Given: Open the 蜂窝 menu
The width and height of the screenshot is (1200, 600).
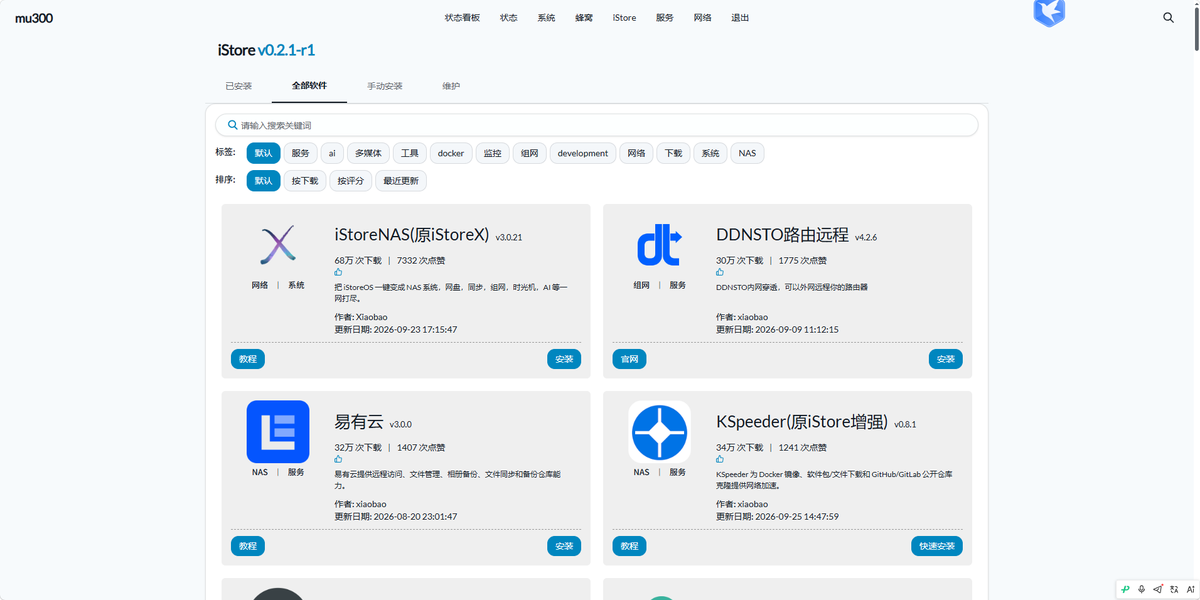Looking at the screenshot, I should [584, 18].
